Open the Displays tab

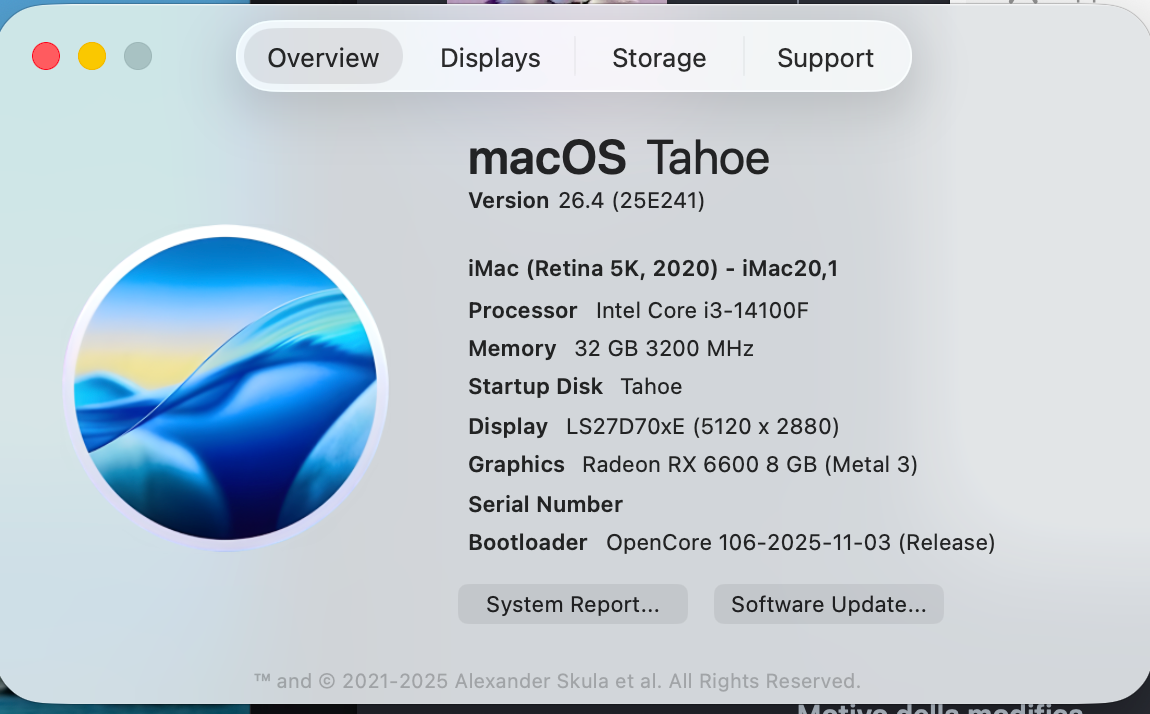490,58
